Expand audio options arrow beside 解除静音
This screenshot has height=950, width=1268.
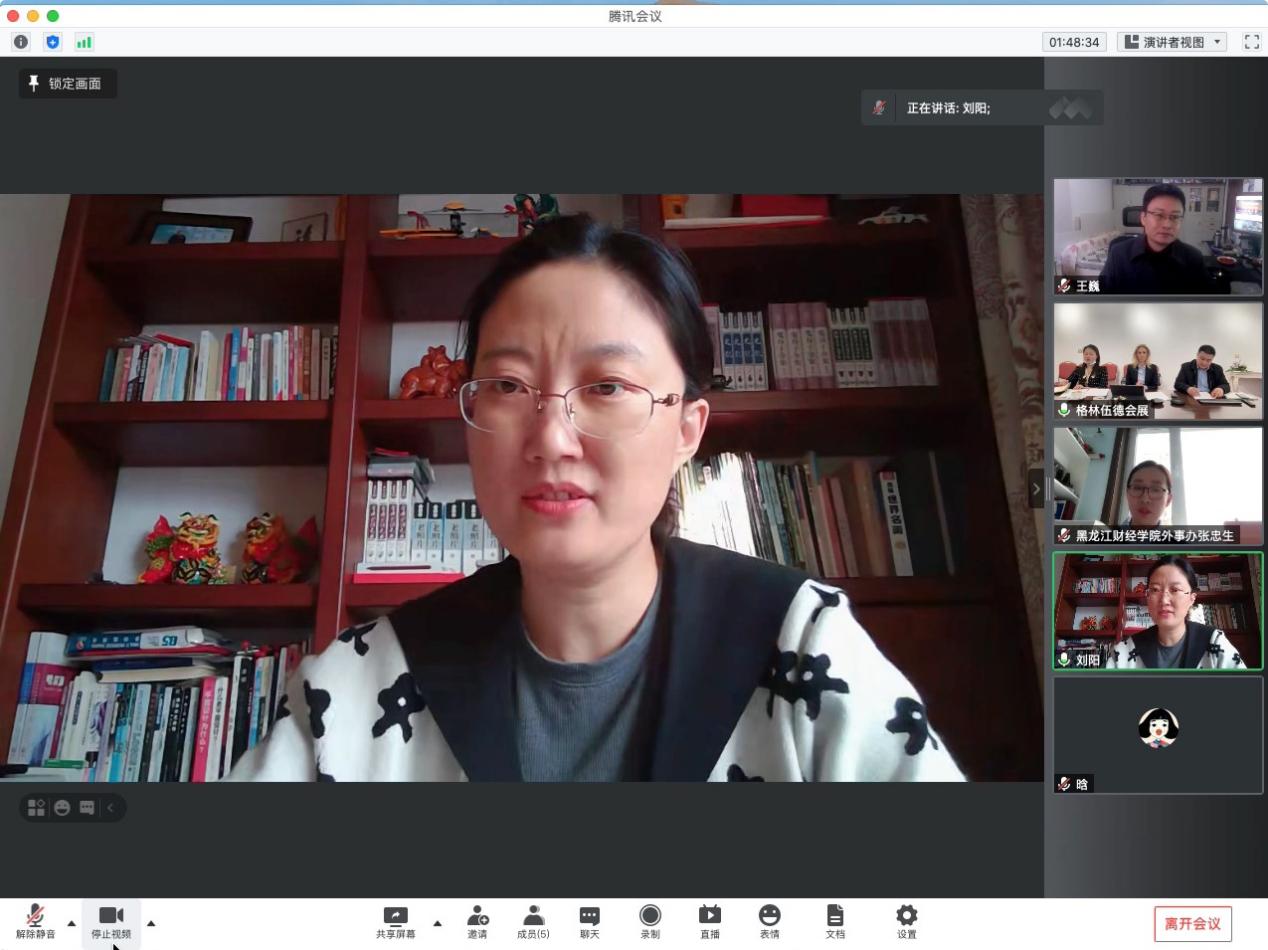pyautogui.click(x=71, y=922)
